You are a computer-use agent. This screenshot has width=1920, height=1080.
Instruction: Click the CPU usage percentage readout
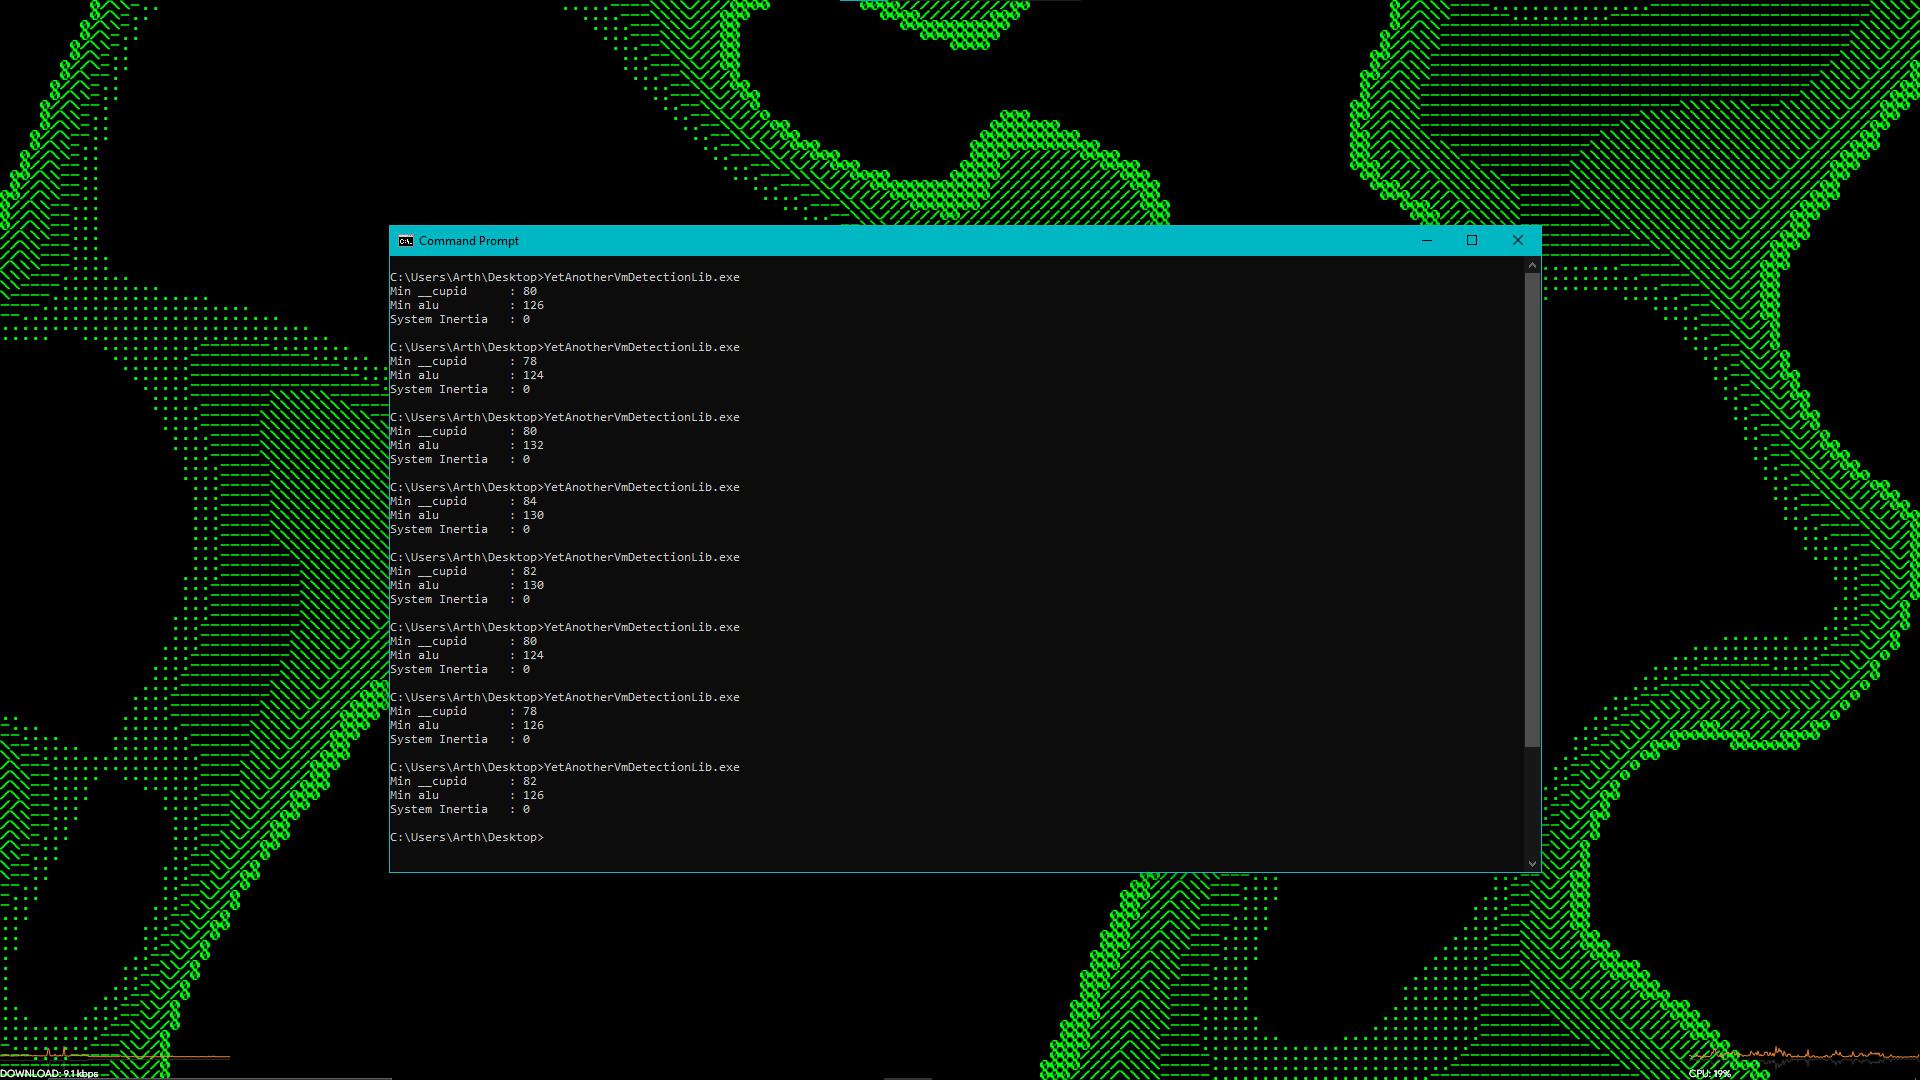(1709, 1073)
